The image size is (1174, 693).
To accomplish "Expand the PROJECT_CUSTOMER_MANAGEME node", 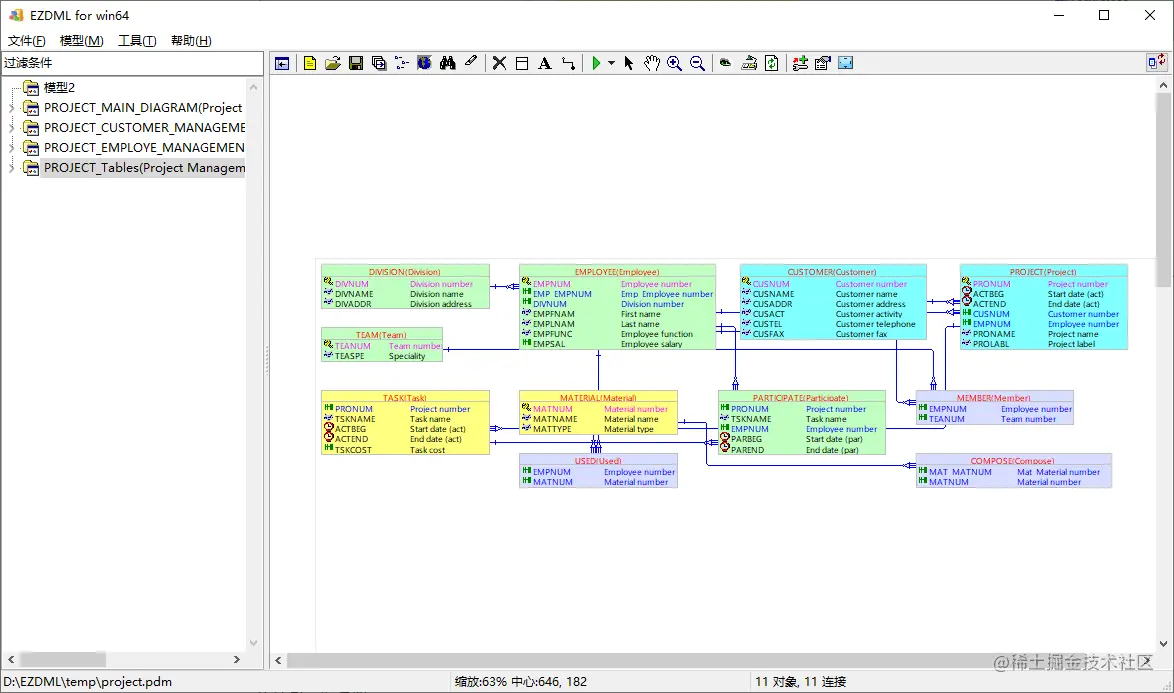I will click(11, 128).
